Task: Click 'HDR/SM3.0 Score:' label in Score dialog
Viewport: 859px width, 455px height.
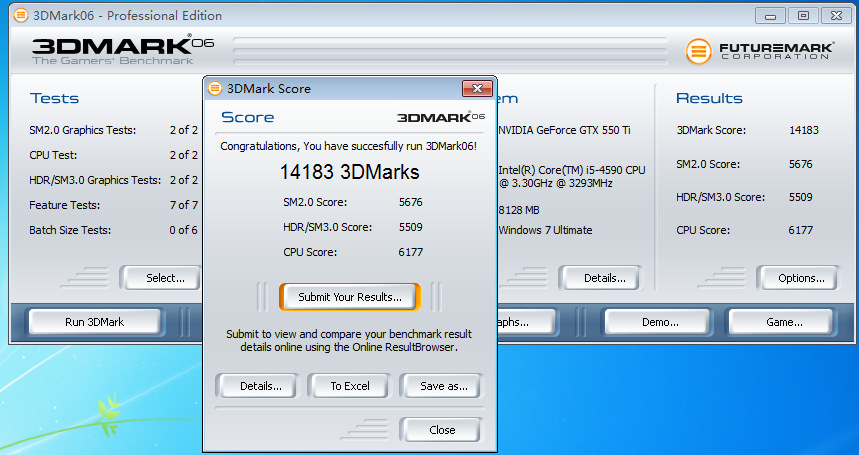Action: (328, 227)
